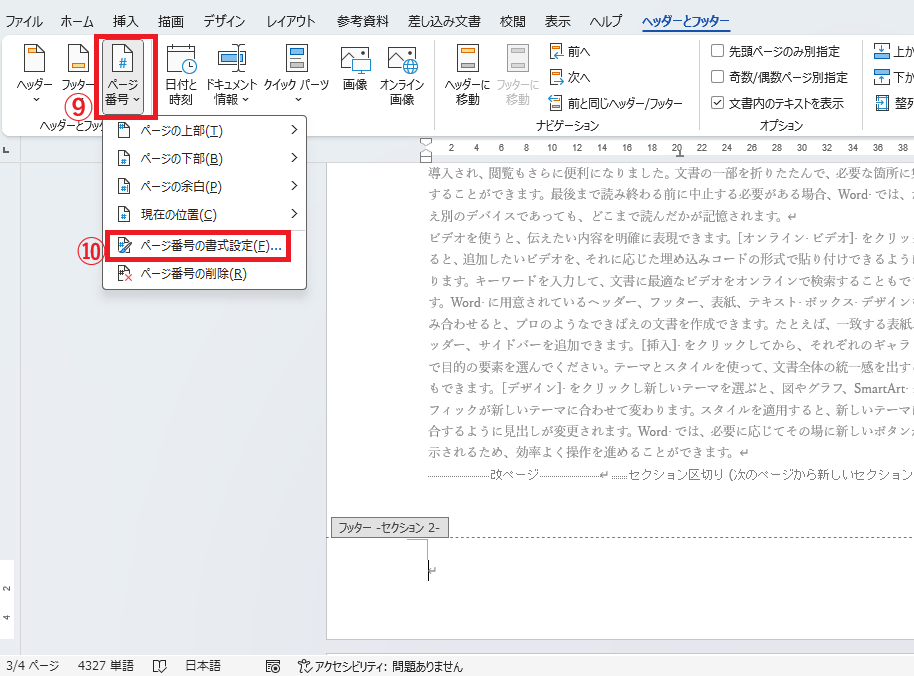Click the footer position from bottom icon
This screenshot has width=914, height=676.
pos(881,77)
